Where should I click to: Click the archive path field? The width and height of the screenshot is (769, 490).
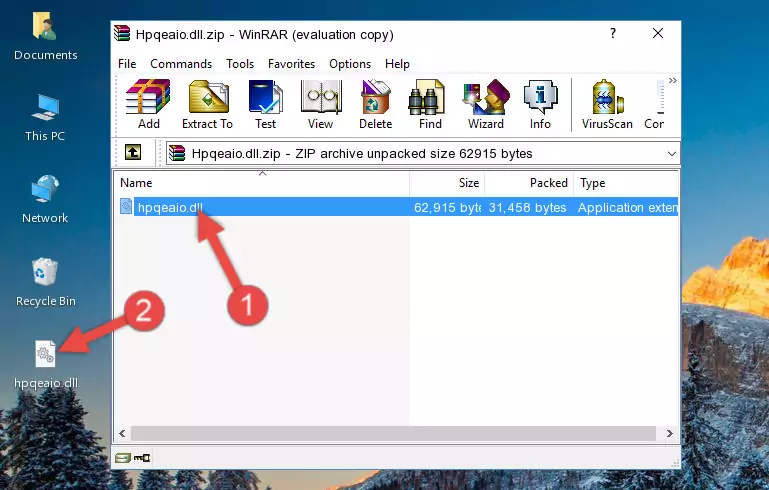tap(423, 154)
